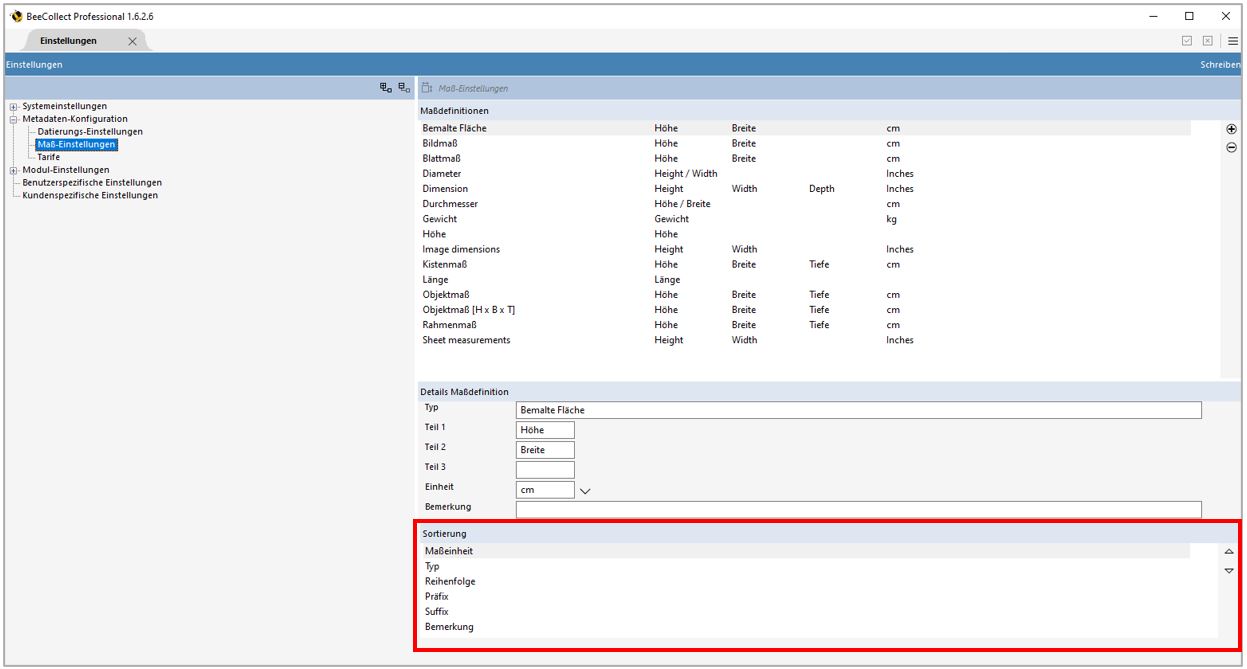Expand the Systemeinstellungen tree node
The image size is (1247, 669).
point(14,107)
